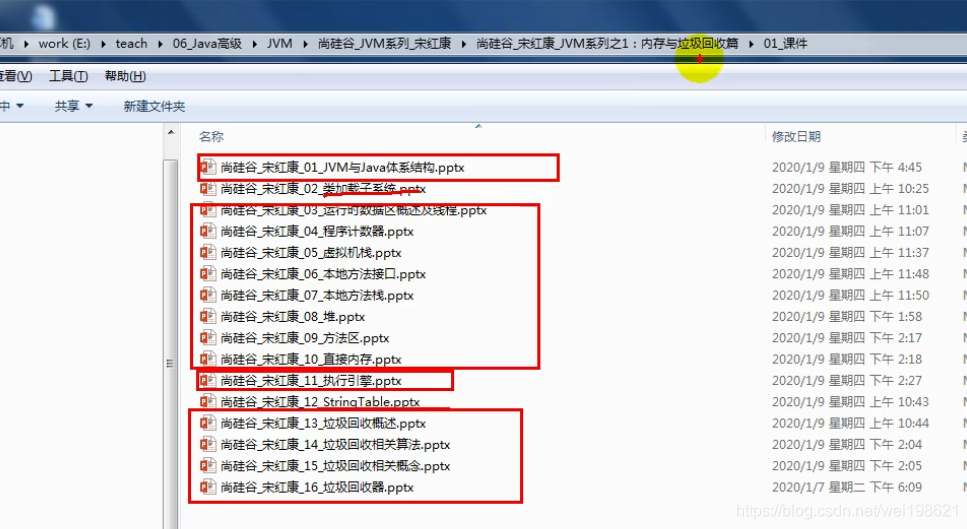The image size is (967, 529).
Task: Click the pptx icon of 14_垃圾回收相关算法 file
Action: coord(208,445)
